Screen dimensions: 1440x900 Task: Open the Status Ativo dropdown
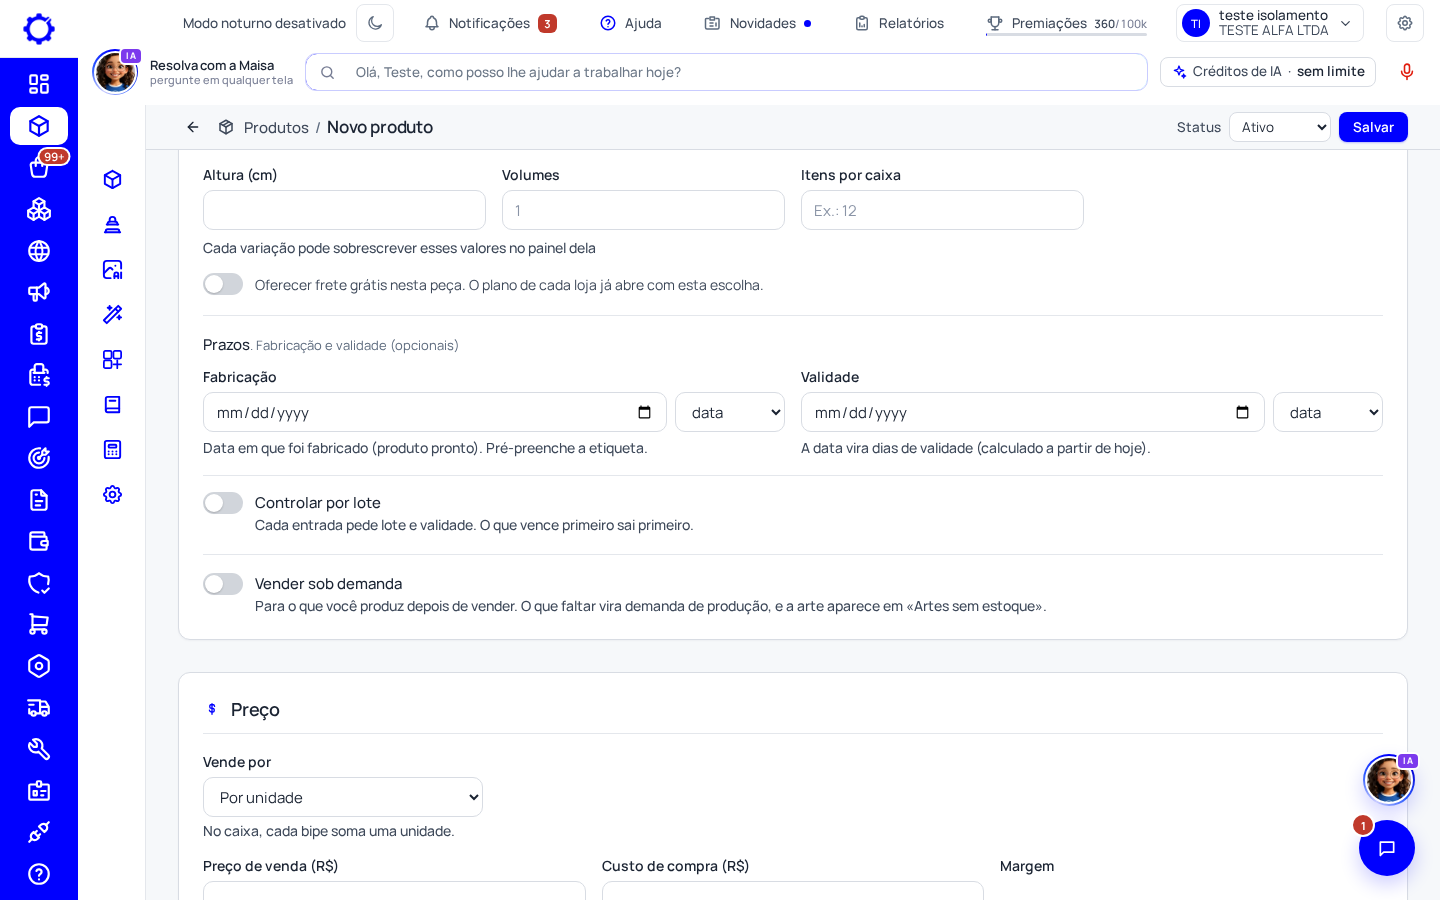coord(1280,127)
